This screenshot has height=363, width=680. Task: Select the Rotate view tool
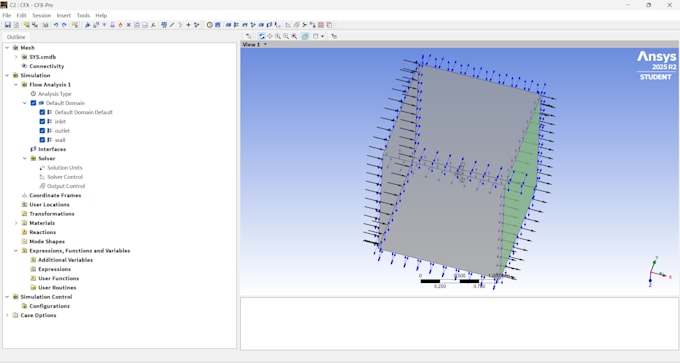click(x=262, y=36)
